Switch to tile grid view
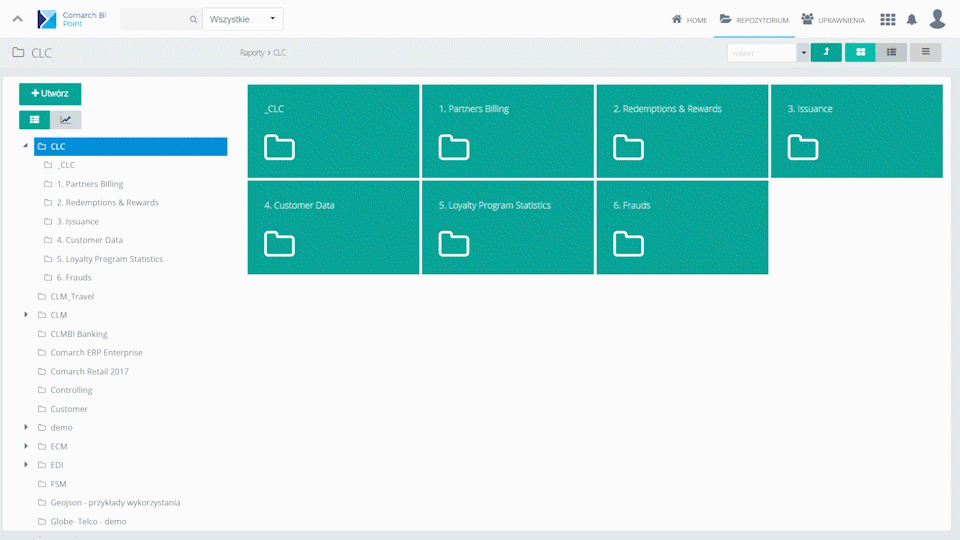Screen dimensions: 960x540 (860, 52)
